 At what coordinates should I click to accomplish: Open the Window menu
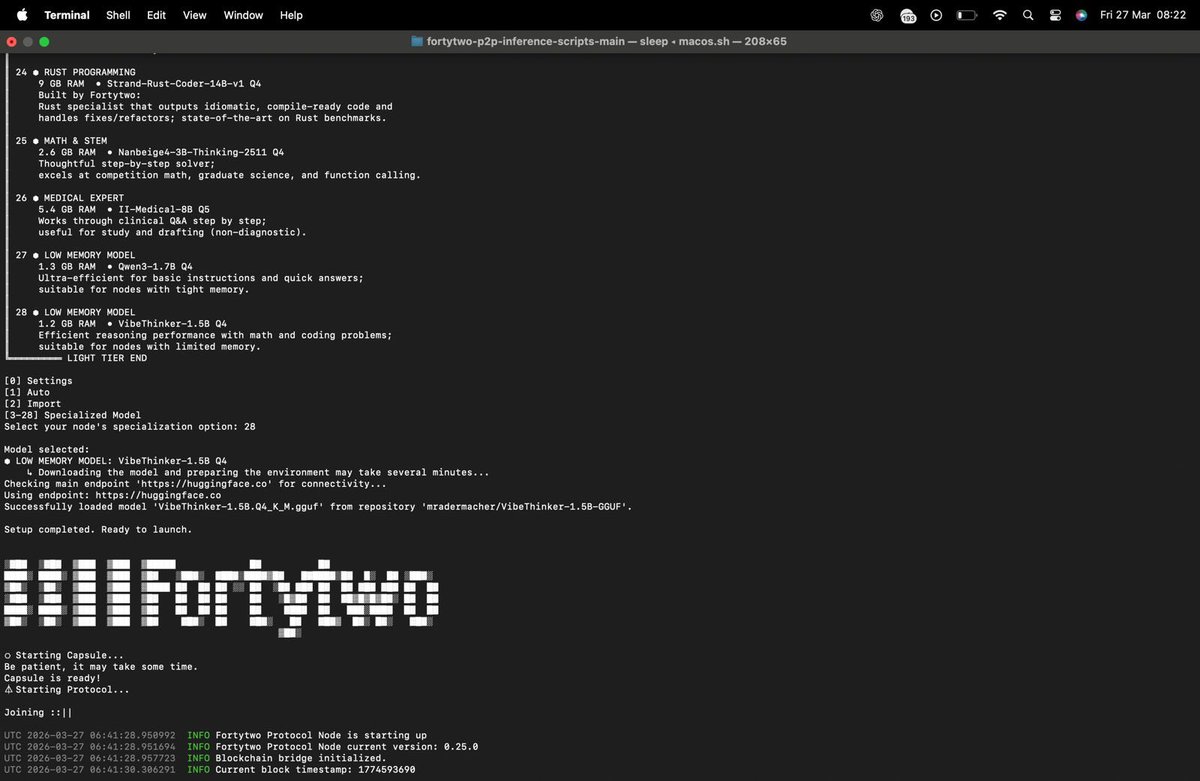point(243,15)
